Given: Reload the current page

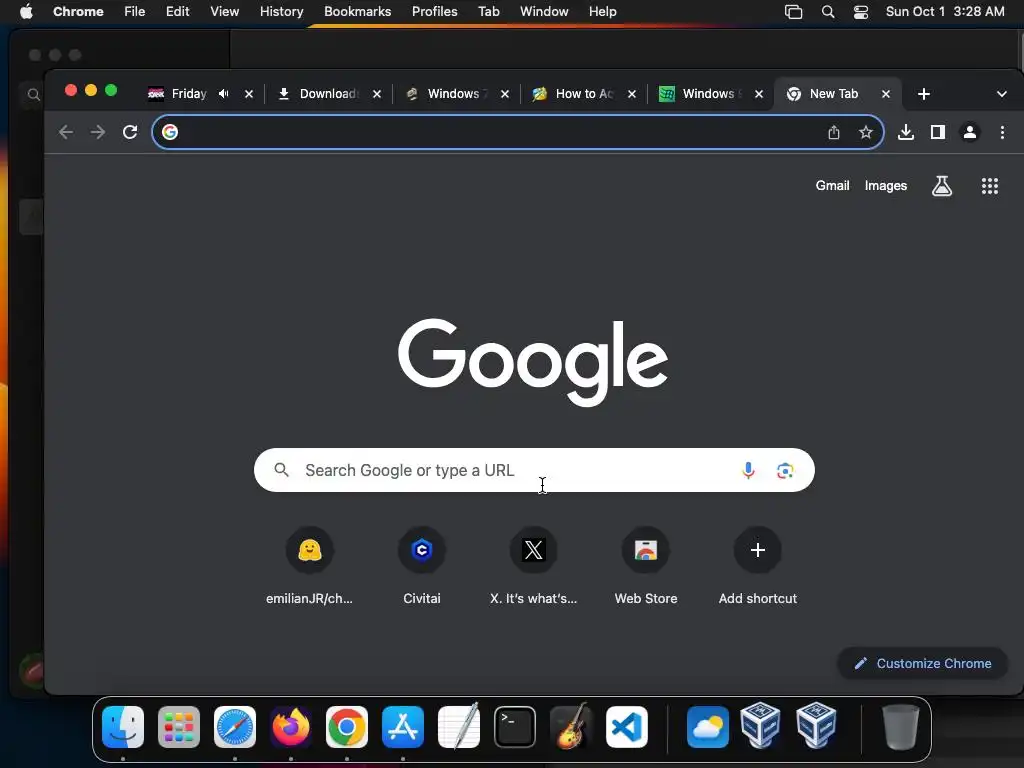Looking at the screenshot, I should click(130, 133).
